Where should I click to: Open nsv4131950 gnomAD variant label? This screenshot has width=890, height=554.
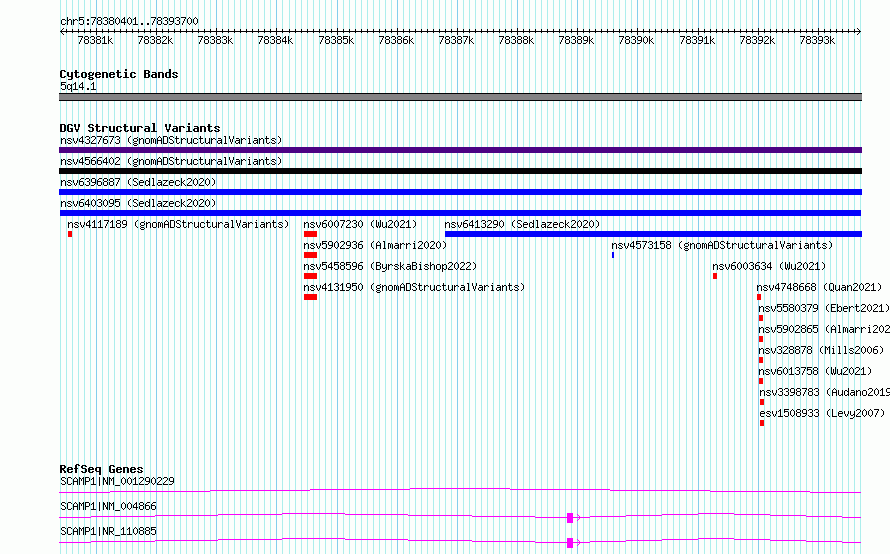click(414, 287)
